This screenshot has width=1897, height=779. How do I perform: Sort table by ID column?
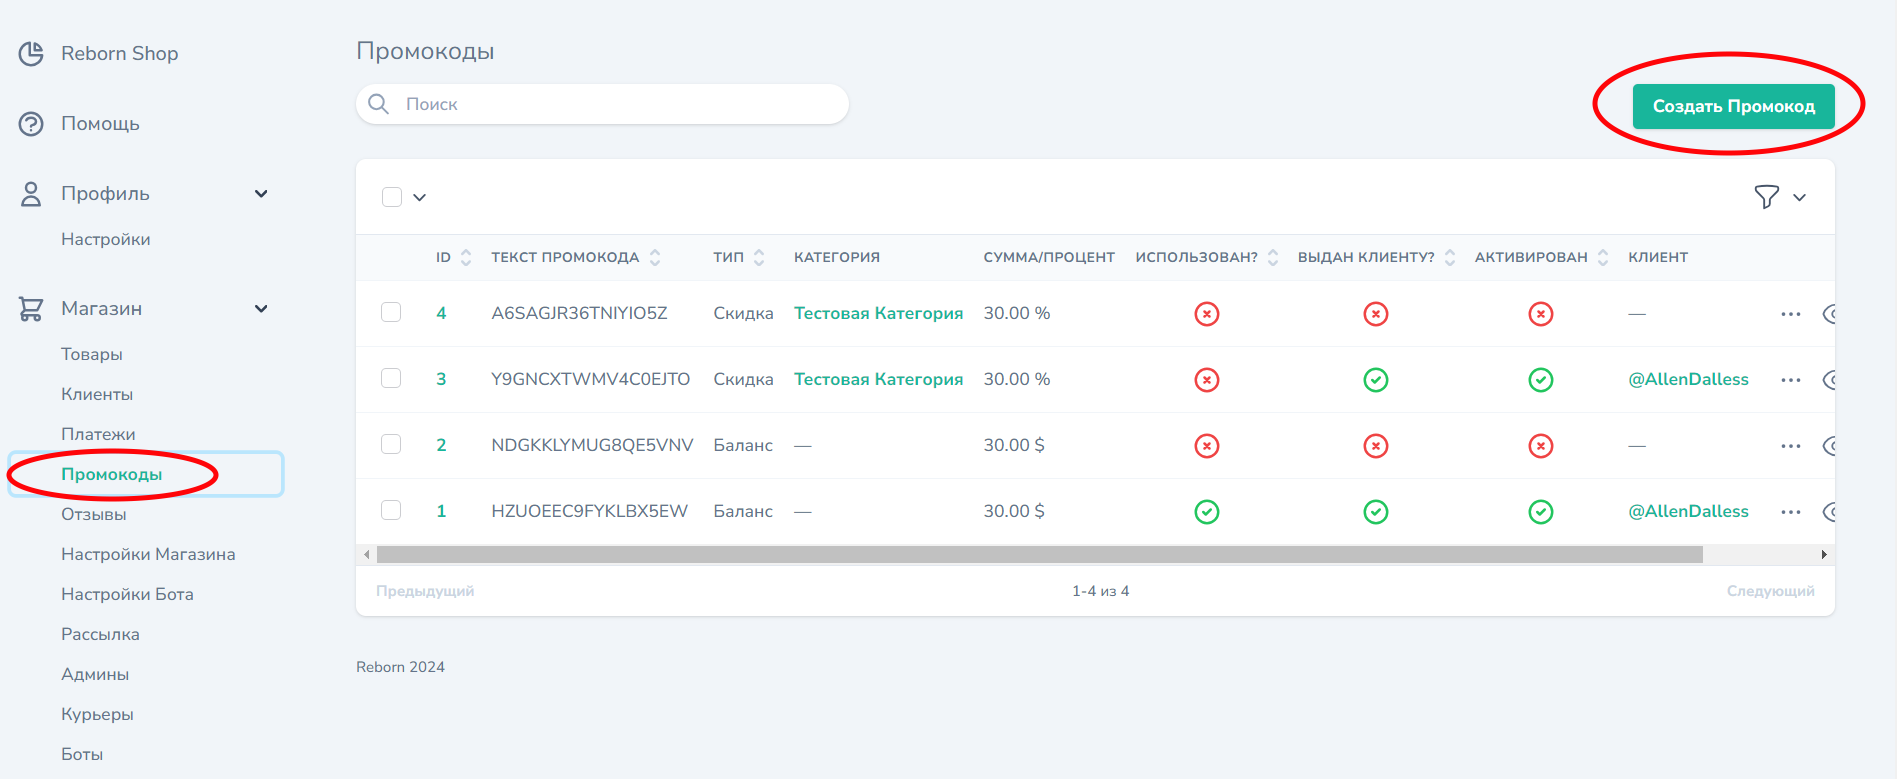(453, 257)
